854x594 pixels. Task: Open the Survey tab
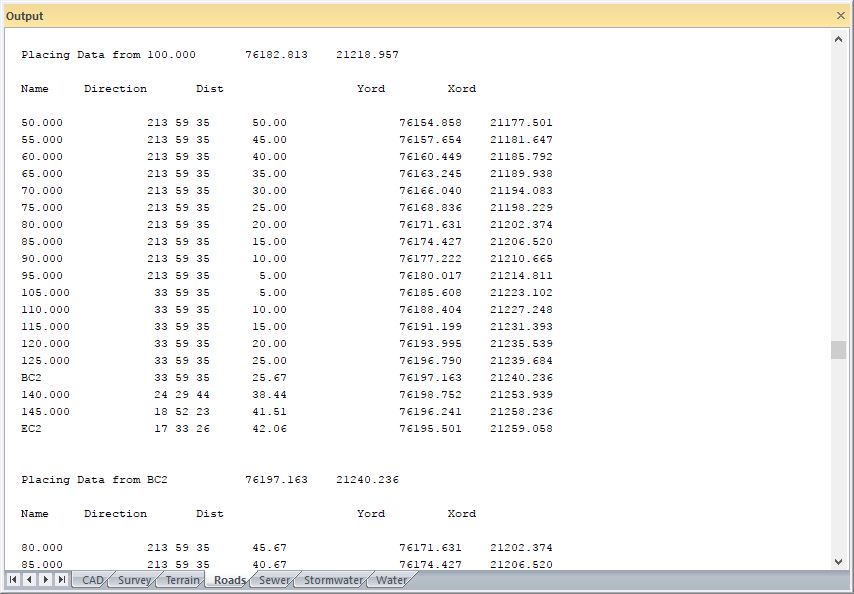(x=134, y=580)
